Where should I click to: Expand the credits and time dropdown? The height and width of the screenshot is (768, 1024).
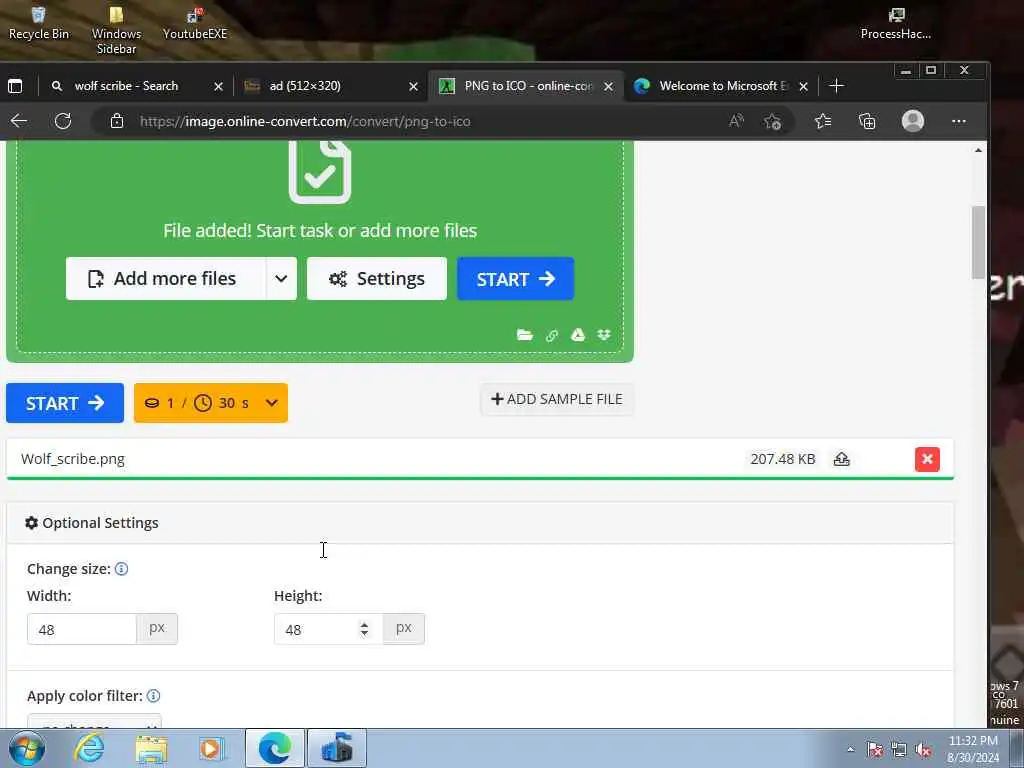210,403
